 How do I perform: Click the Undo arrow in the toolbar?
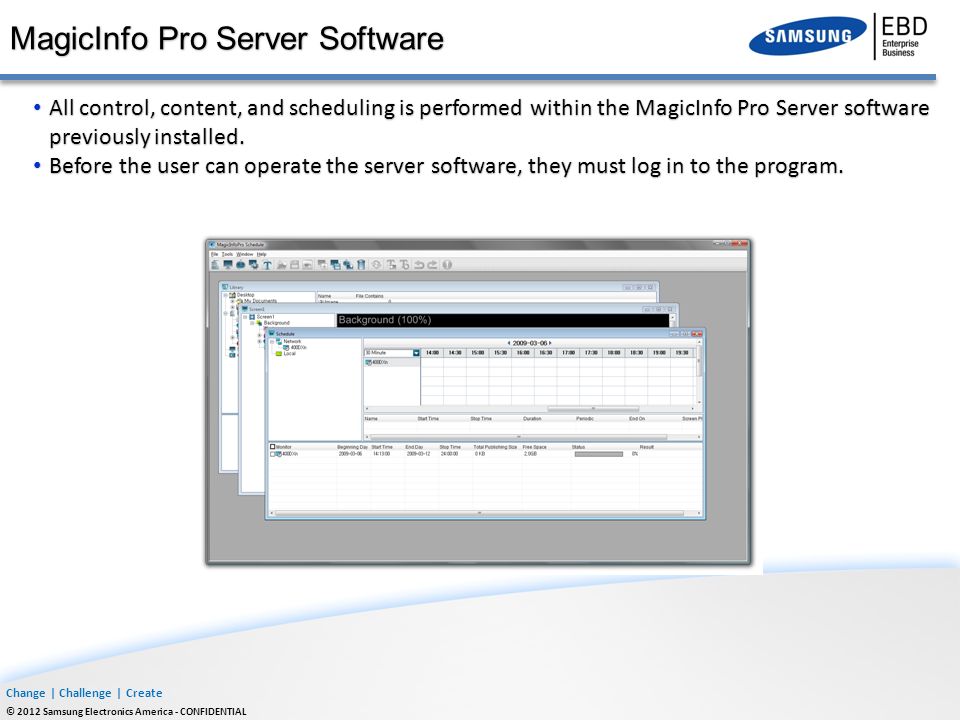pyautogui.click(x=419, y=264)
